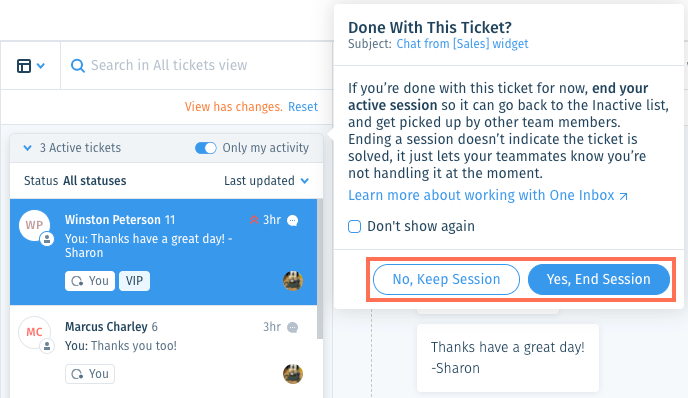Collapse the 3 Active tickets section

click(x=28, y=148)
